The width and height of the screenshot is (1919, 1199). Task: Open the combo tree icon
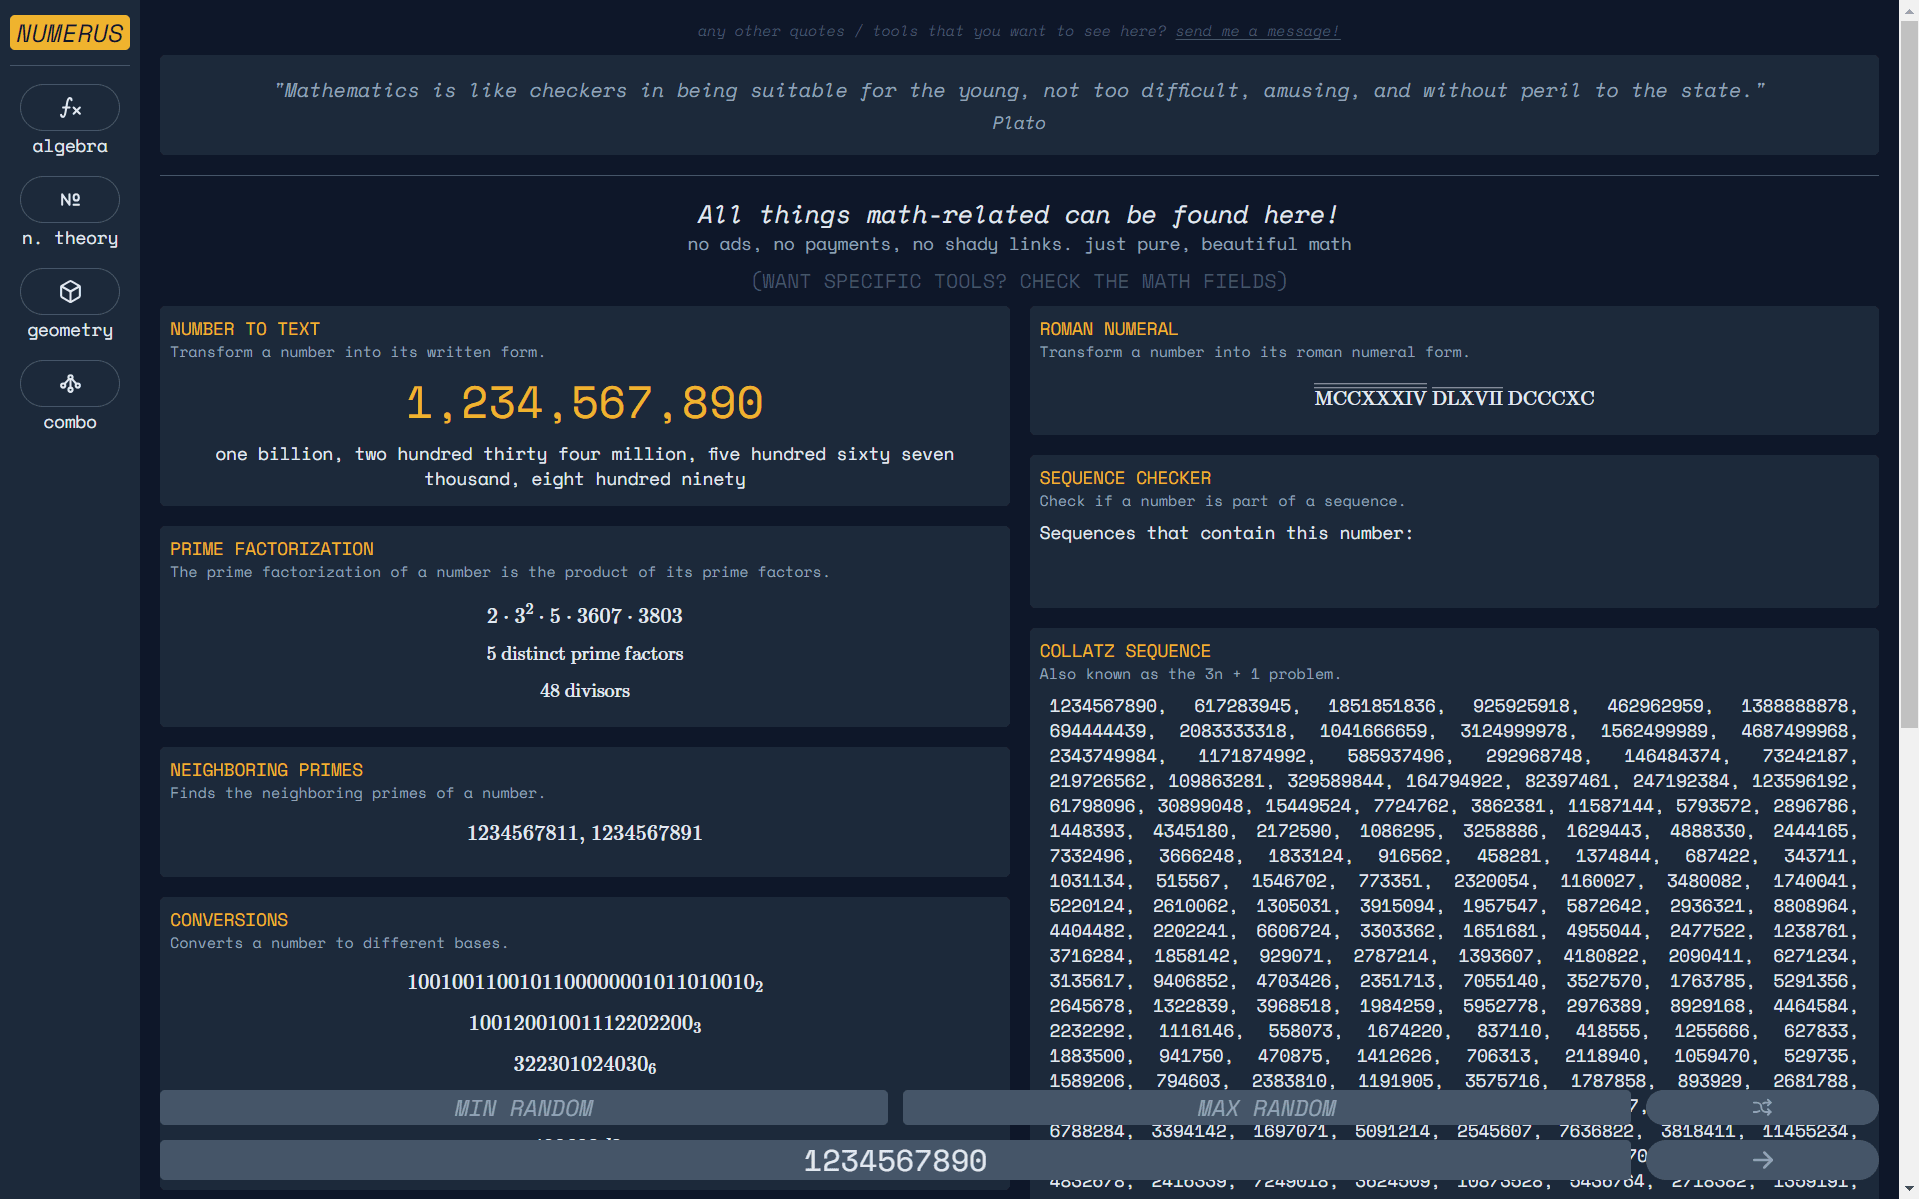[x=70, y=383]
